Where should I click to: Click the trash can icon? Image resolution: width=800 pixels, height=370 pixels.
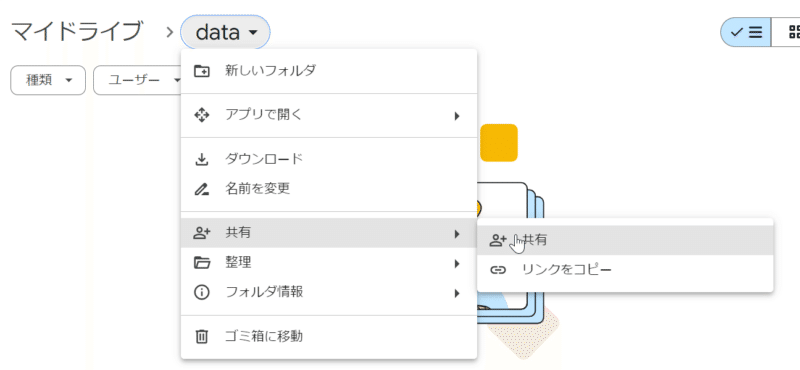pyautogui.click(x=202, y=336)
